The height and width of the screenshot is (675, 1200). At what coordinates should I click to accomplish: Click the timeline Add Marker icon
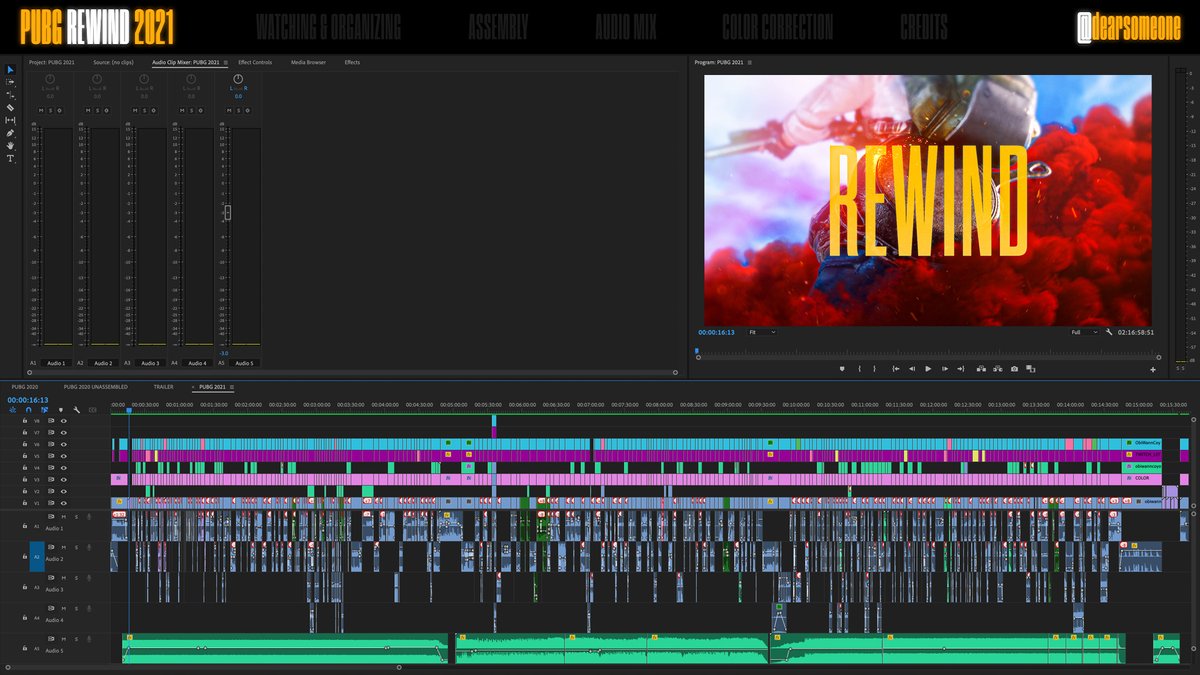[x=61, y=410]
